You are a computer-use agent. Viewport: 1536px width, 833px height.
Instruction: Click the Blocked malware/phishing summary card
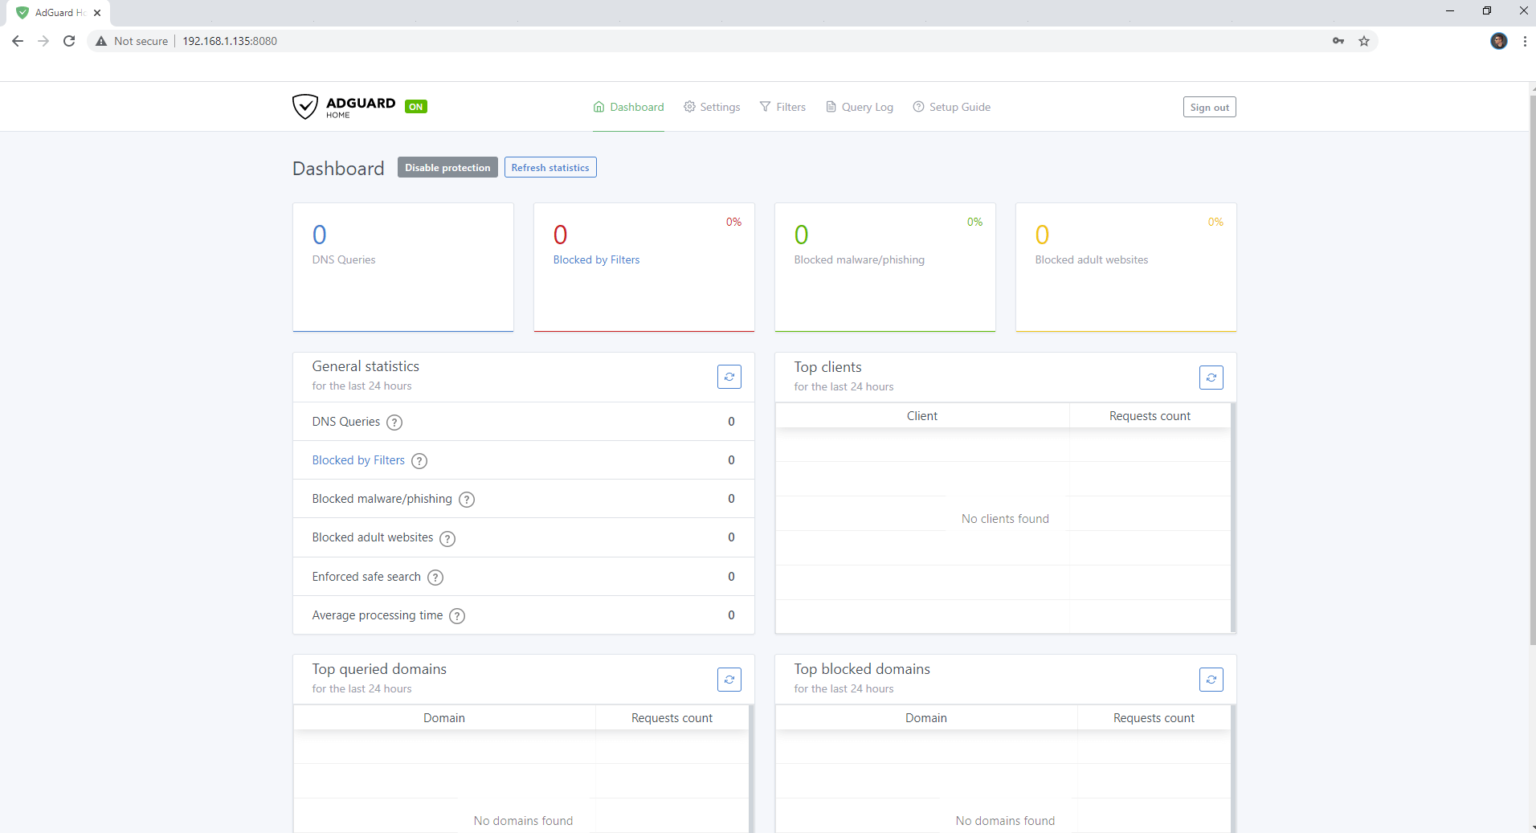click(x=885, y=267)
